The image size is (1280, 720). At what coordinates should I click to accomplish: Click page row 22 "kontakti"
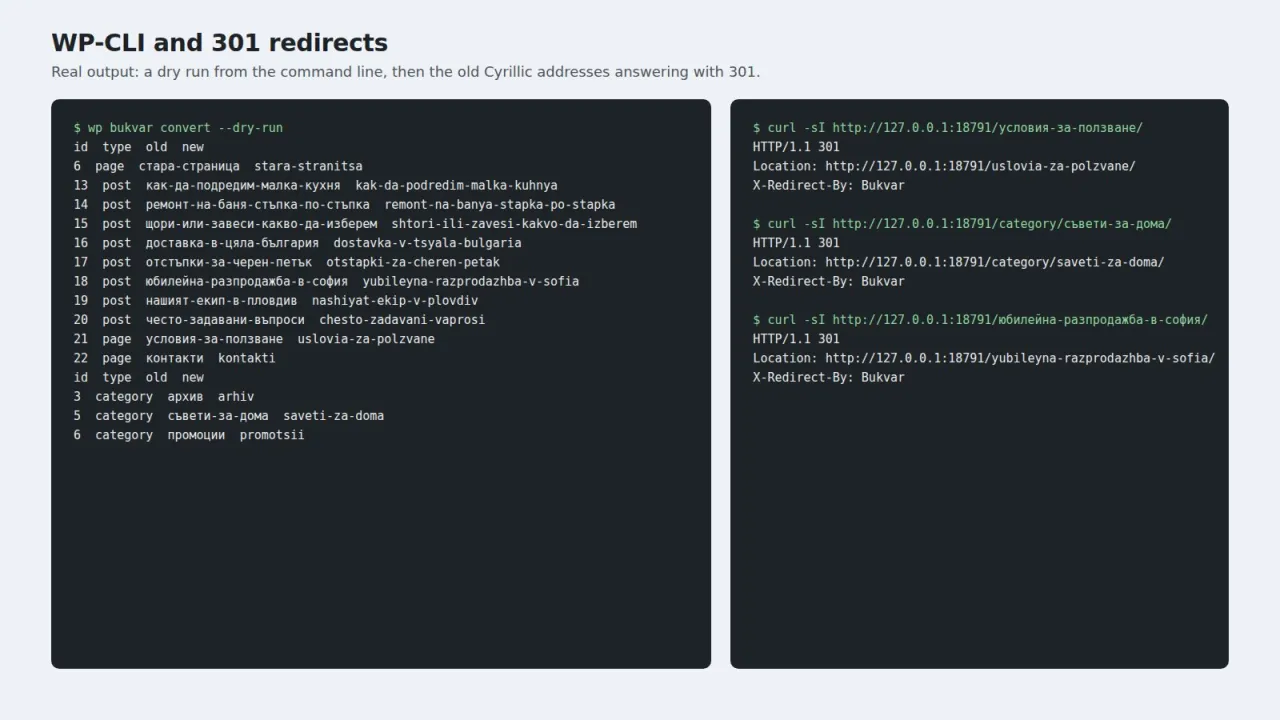pos(174,358)
